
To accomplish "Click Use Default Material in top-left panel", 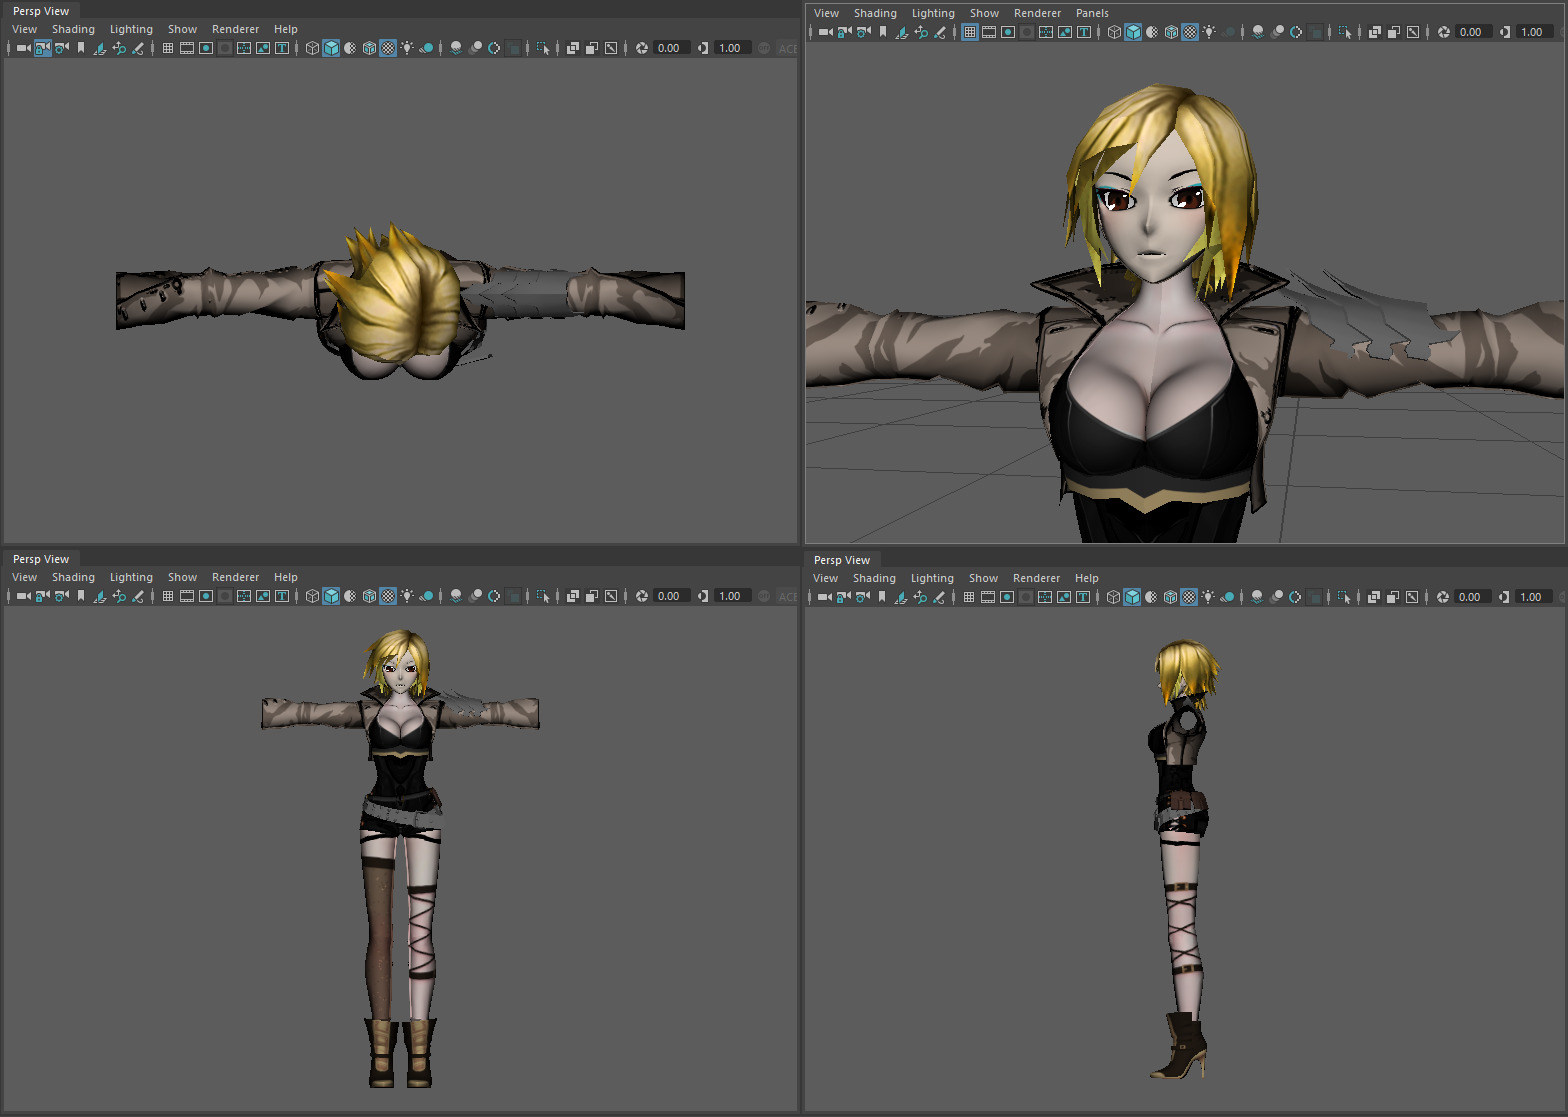I will click(x=350, y=48).
